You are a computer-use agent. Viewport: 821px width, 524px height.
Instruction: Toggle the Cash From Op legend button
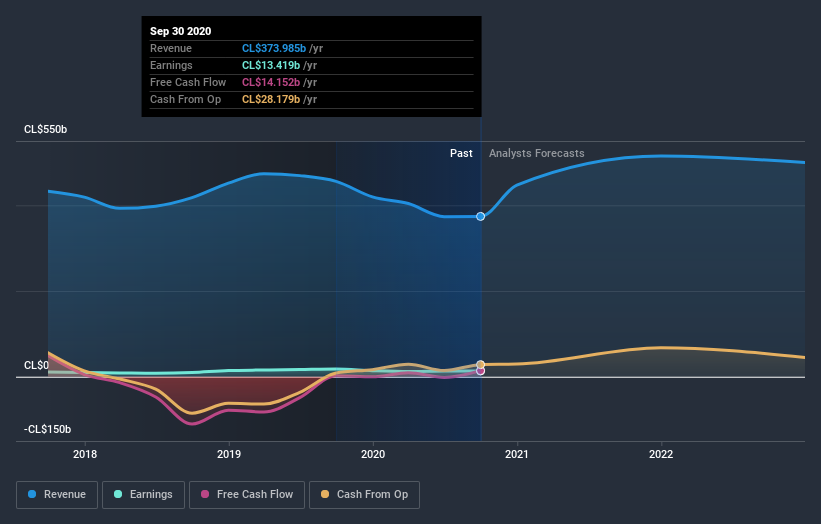(x=364, y=495)
